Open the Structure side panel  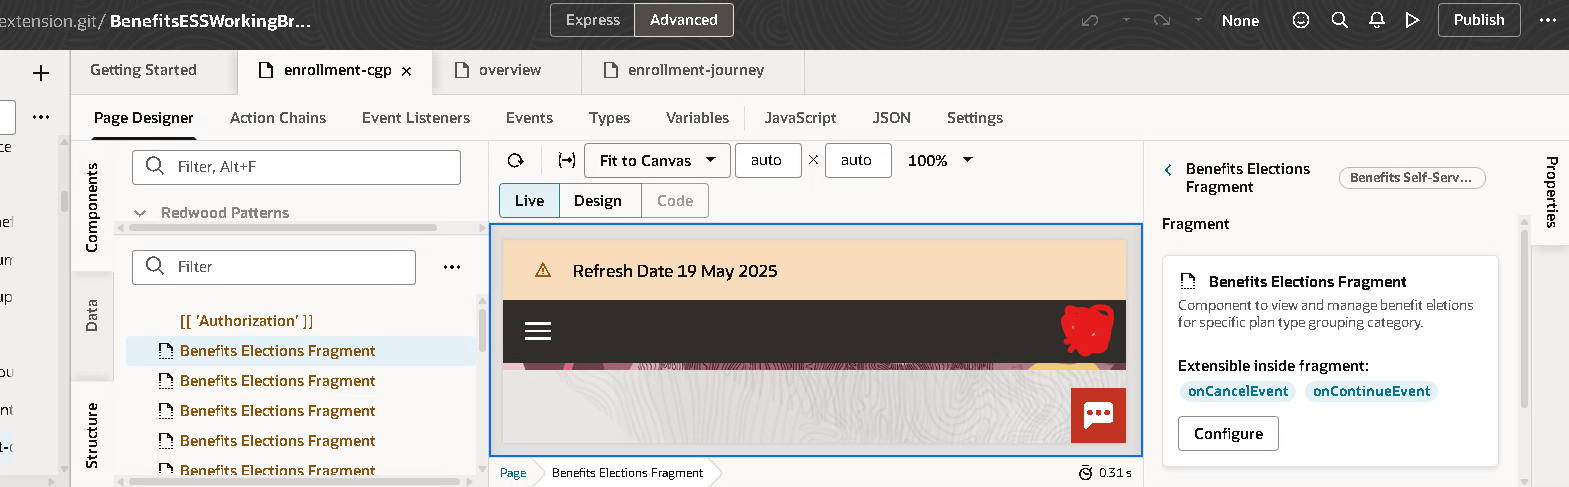pos(92,435)
